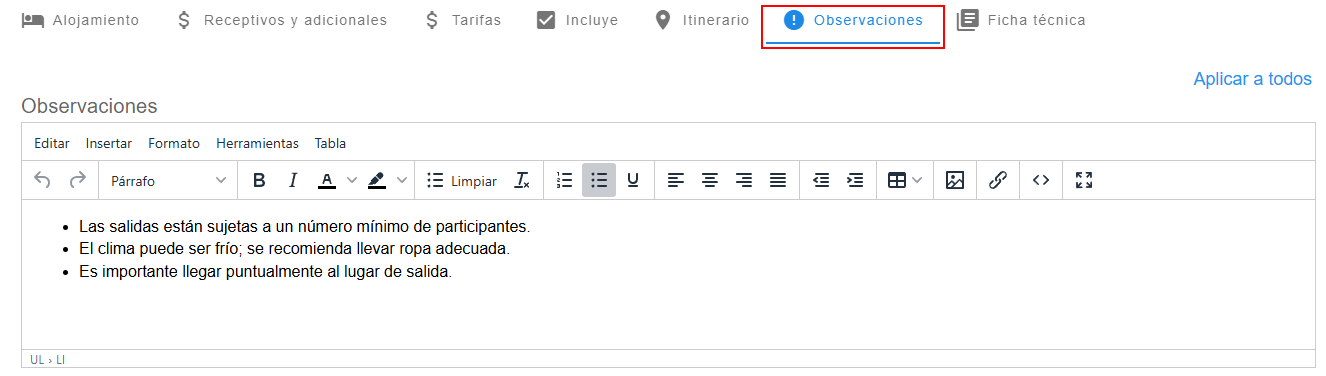Justify the text

tap(778, 180)
